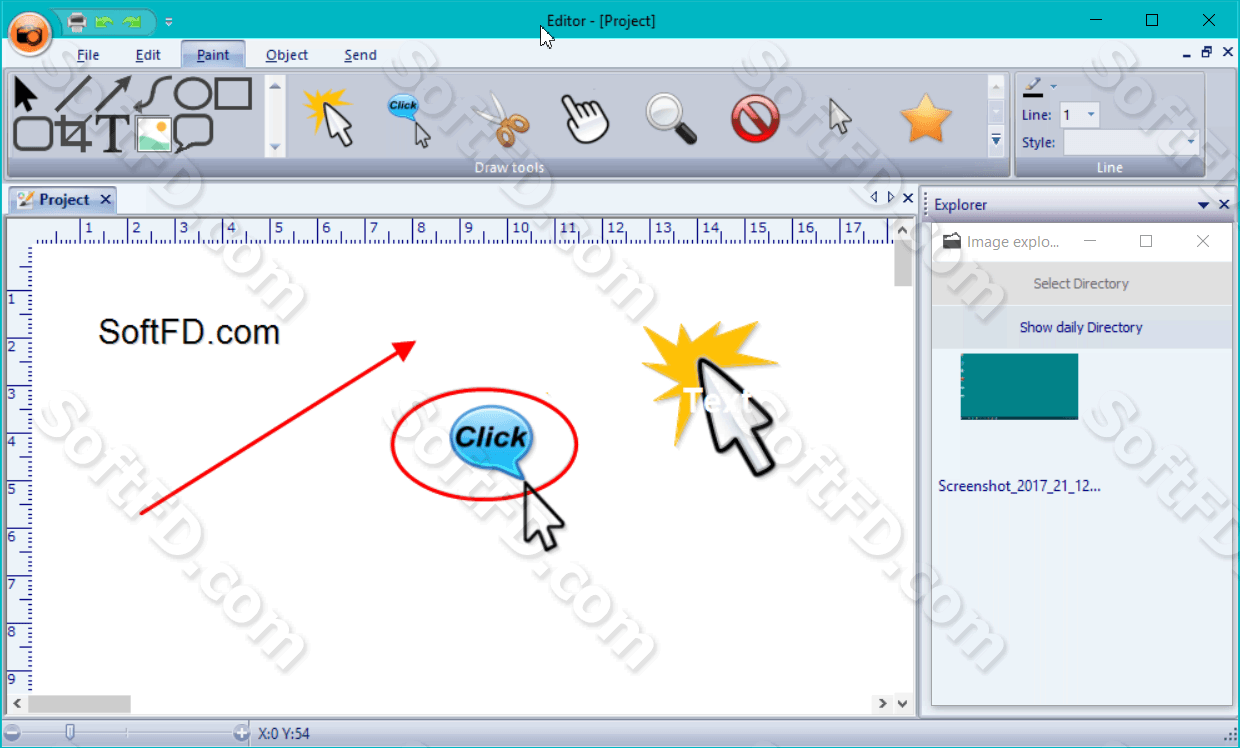Switch to the Paint ribbon tab
1240x748 pixels.
(x=213, y=55)
